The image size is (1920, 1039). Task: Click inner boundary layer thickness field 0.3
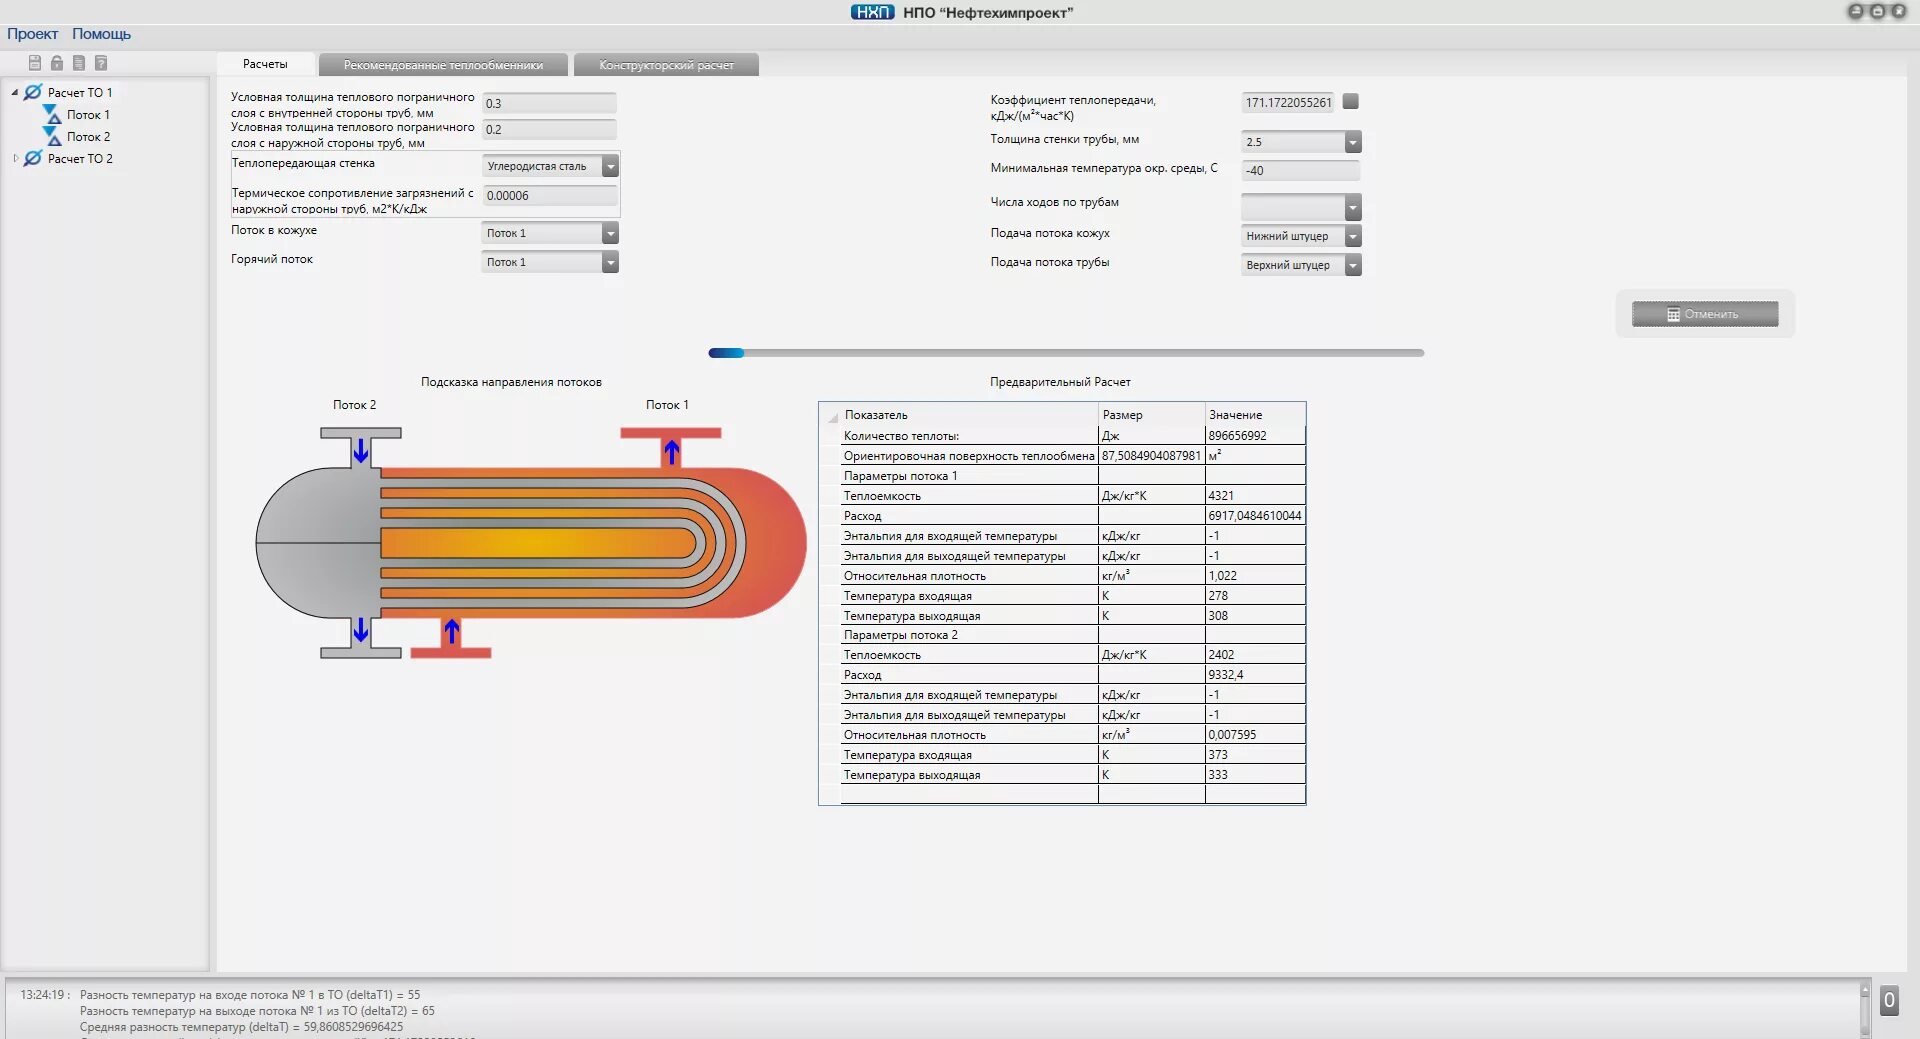[549, 103]
